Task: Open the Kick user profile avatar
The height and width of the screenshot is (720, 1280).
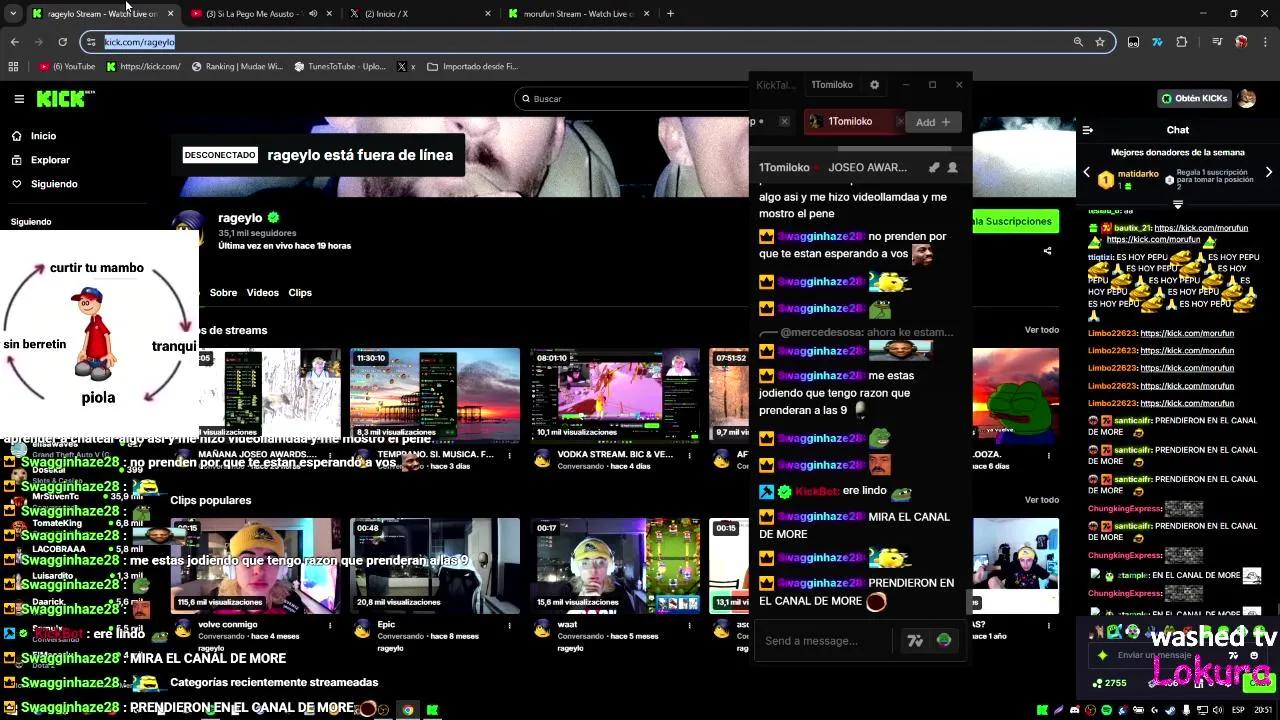Action: (1247, 99)
